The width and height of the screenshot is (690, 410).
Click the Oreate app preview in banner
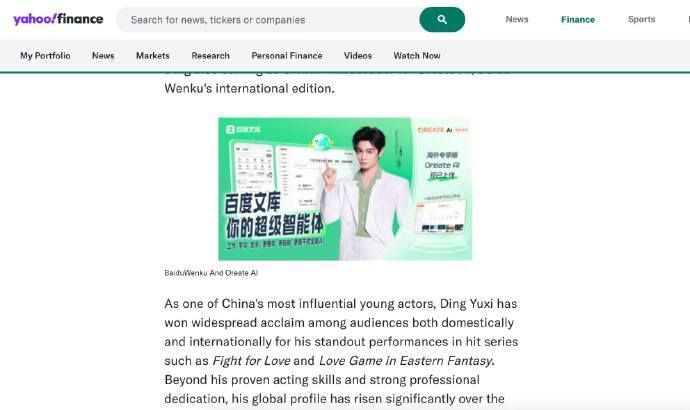[440, 217]
